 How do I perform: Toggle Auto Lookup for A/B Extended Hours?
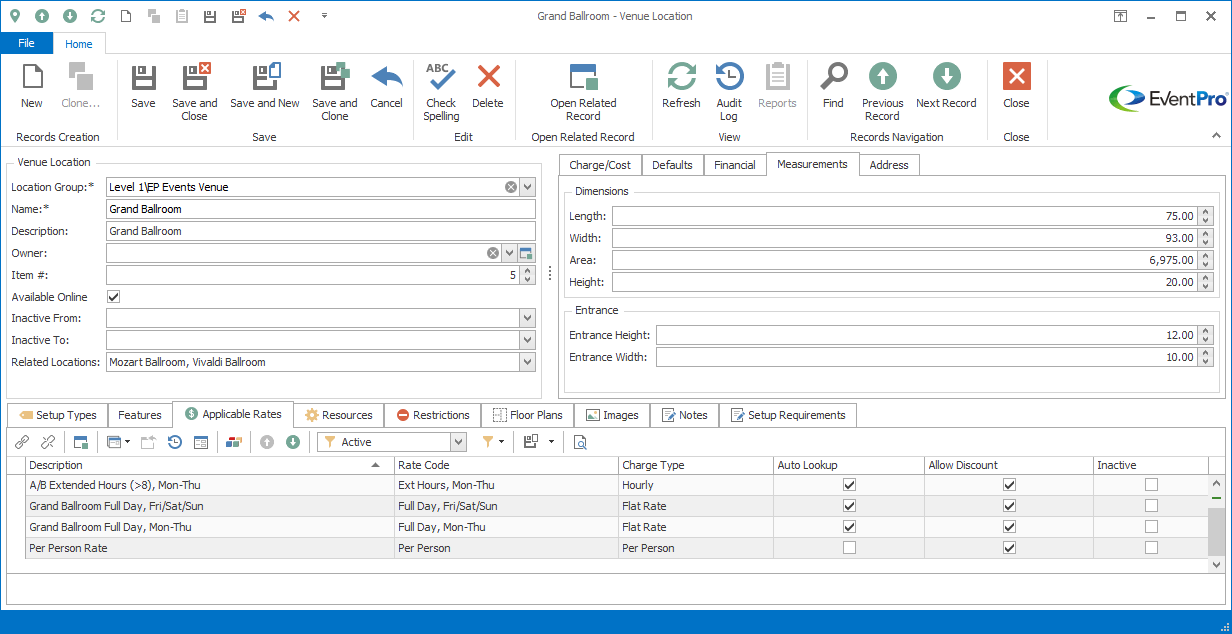[850, 485]
